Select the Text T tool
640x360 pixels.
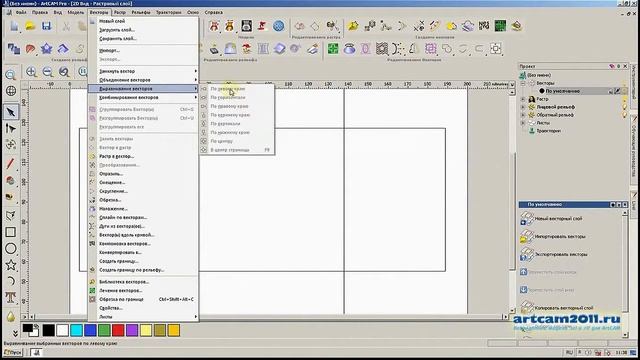coord(11,298)
